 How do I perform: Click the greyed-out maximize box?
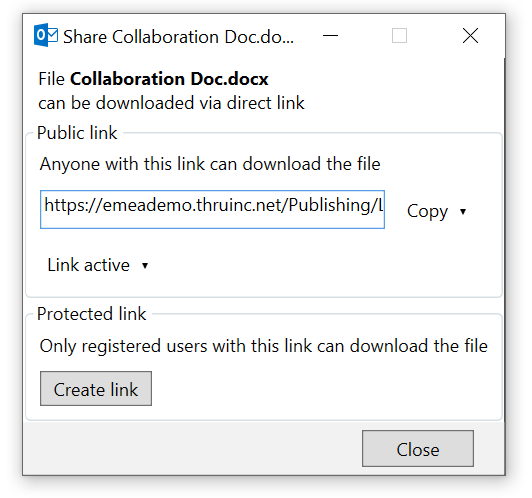[x=399, y=36]
